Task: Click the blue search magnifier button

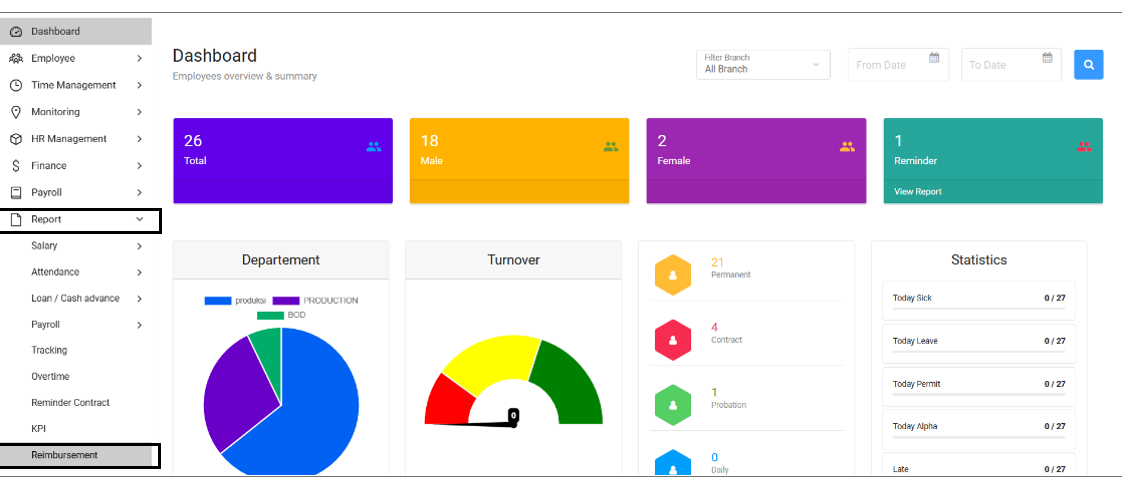Action: (1088, 65)
